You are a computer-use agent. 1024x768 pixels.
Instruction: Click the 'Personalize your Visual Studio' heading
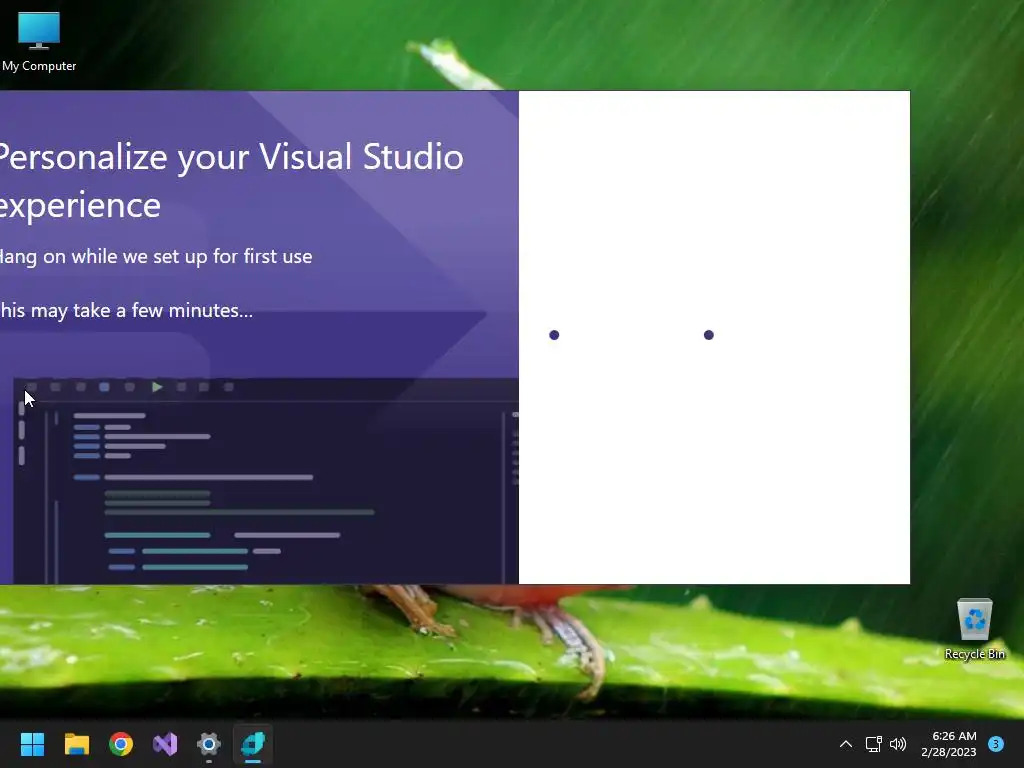click(x=232, y=181)
